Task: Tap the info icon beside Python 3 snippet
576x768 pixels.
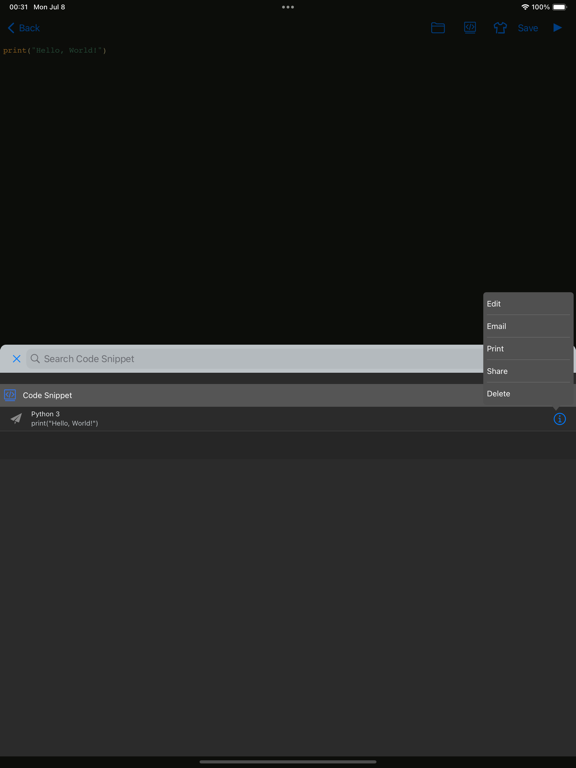Action: pos(559,419)
